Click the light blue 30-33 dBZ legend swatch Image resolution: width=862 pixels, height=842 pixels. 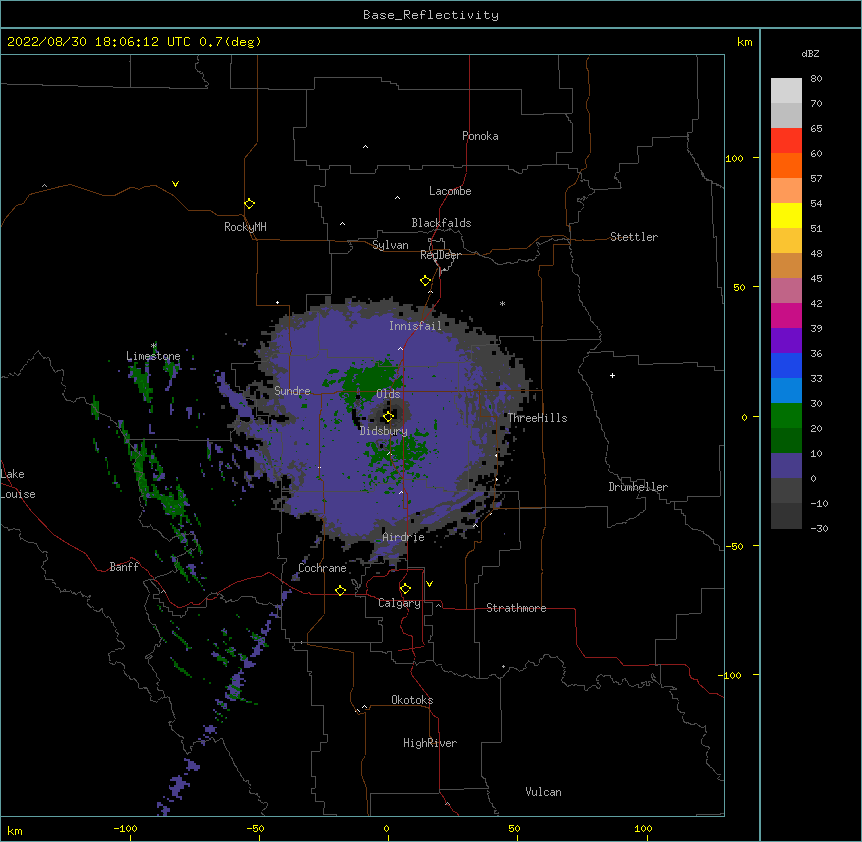[786, 391]
